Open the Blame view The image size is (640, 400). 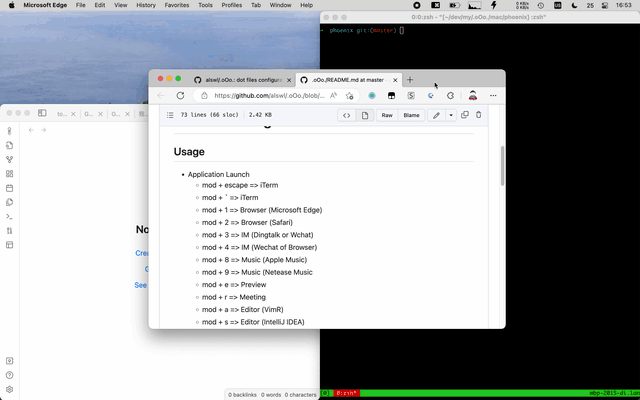point(411,116)
